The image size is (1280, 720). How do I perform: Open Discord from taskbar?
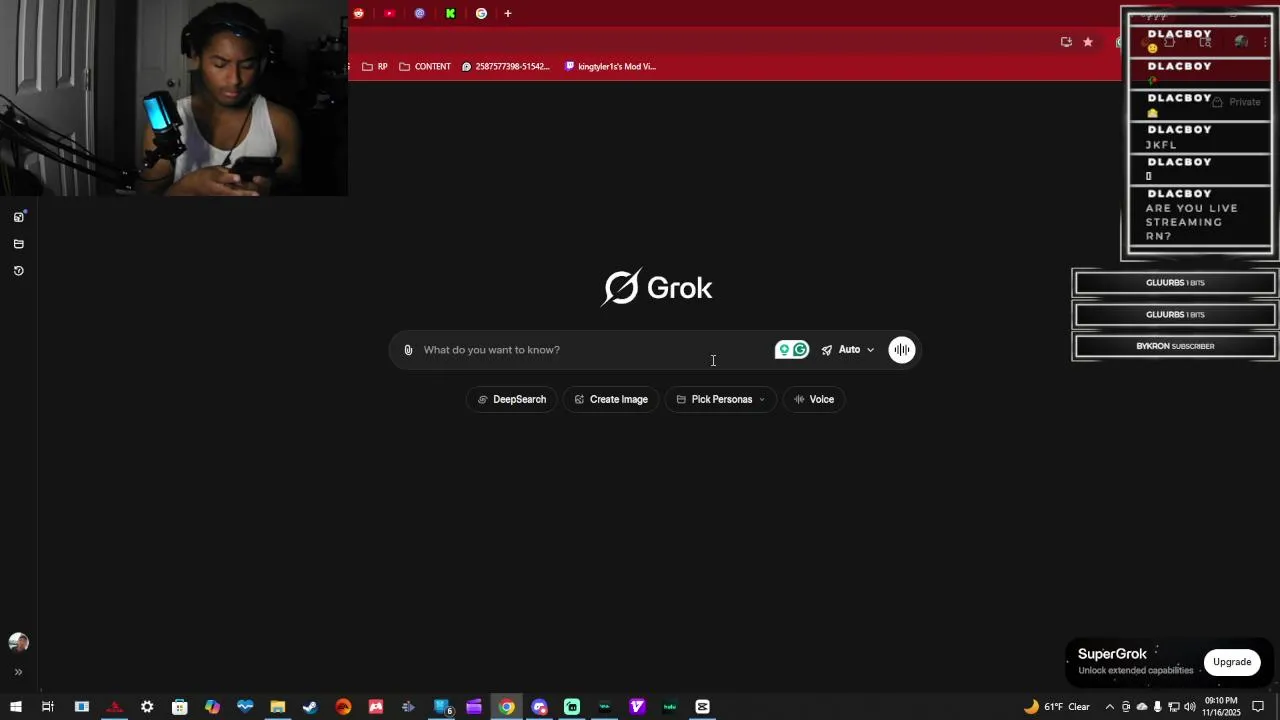(540, 707)
